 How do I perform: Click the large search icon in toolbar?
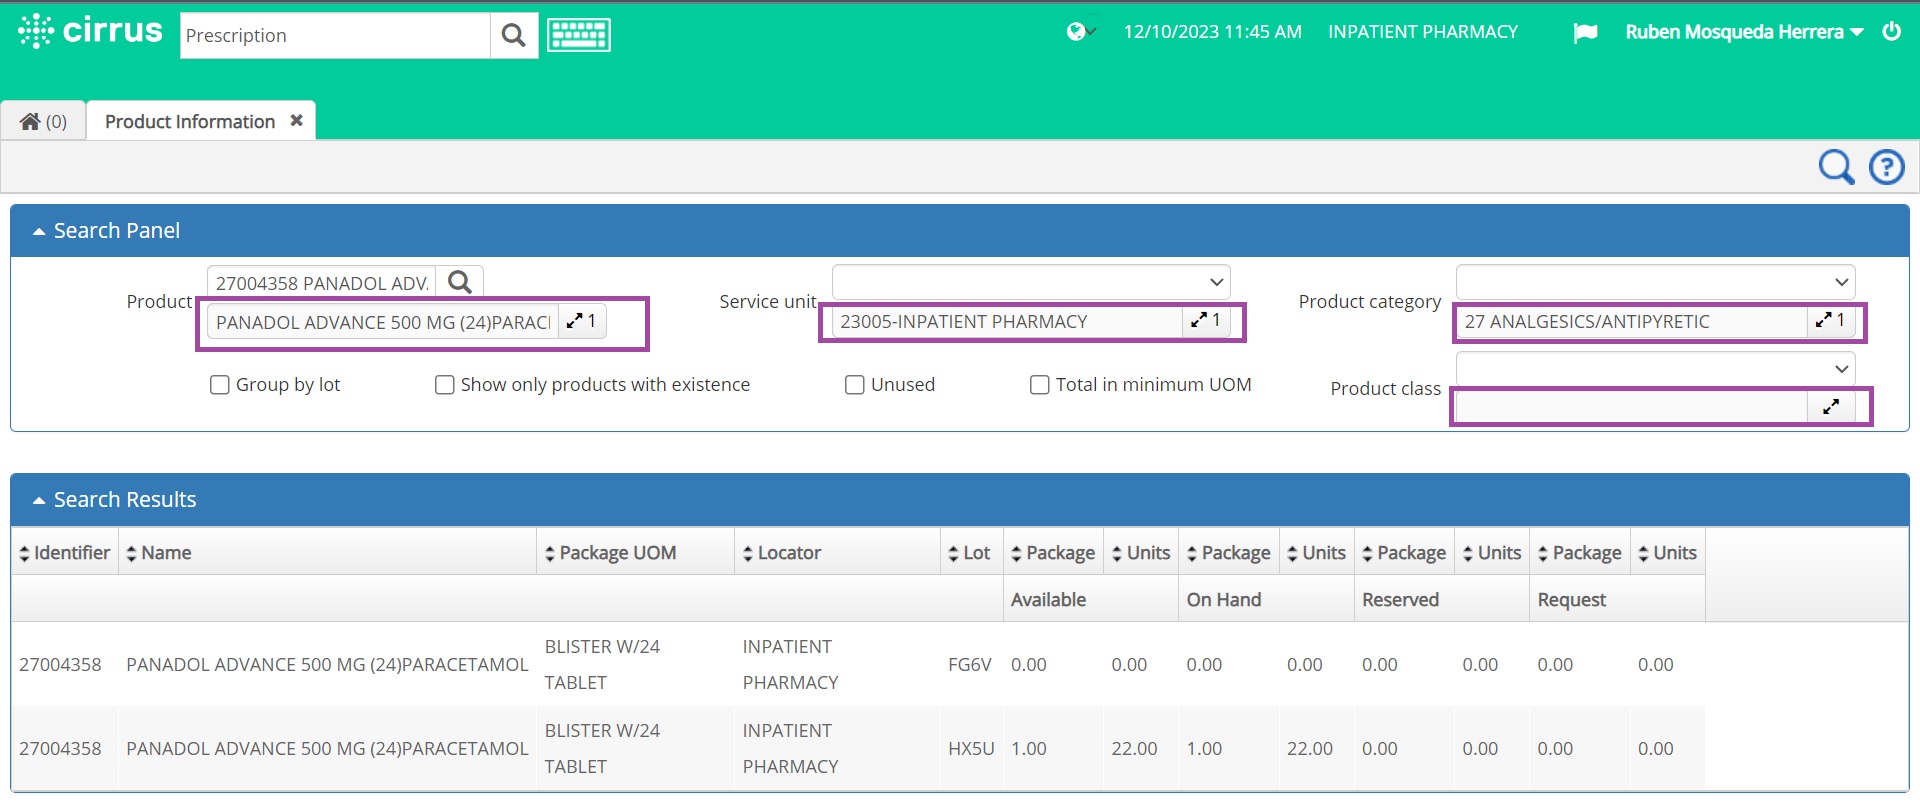(x=1835, y=167)
